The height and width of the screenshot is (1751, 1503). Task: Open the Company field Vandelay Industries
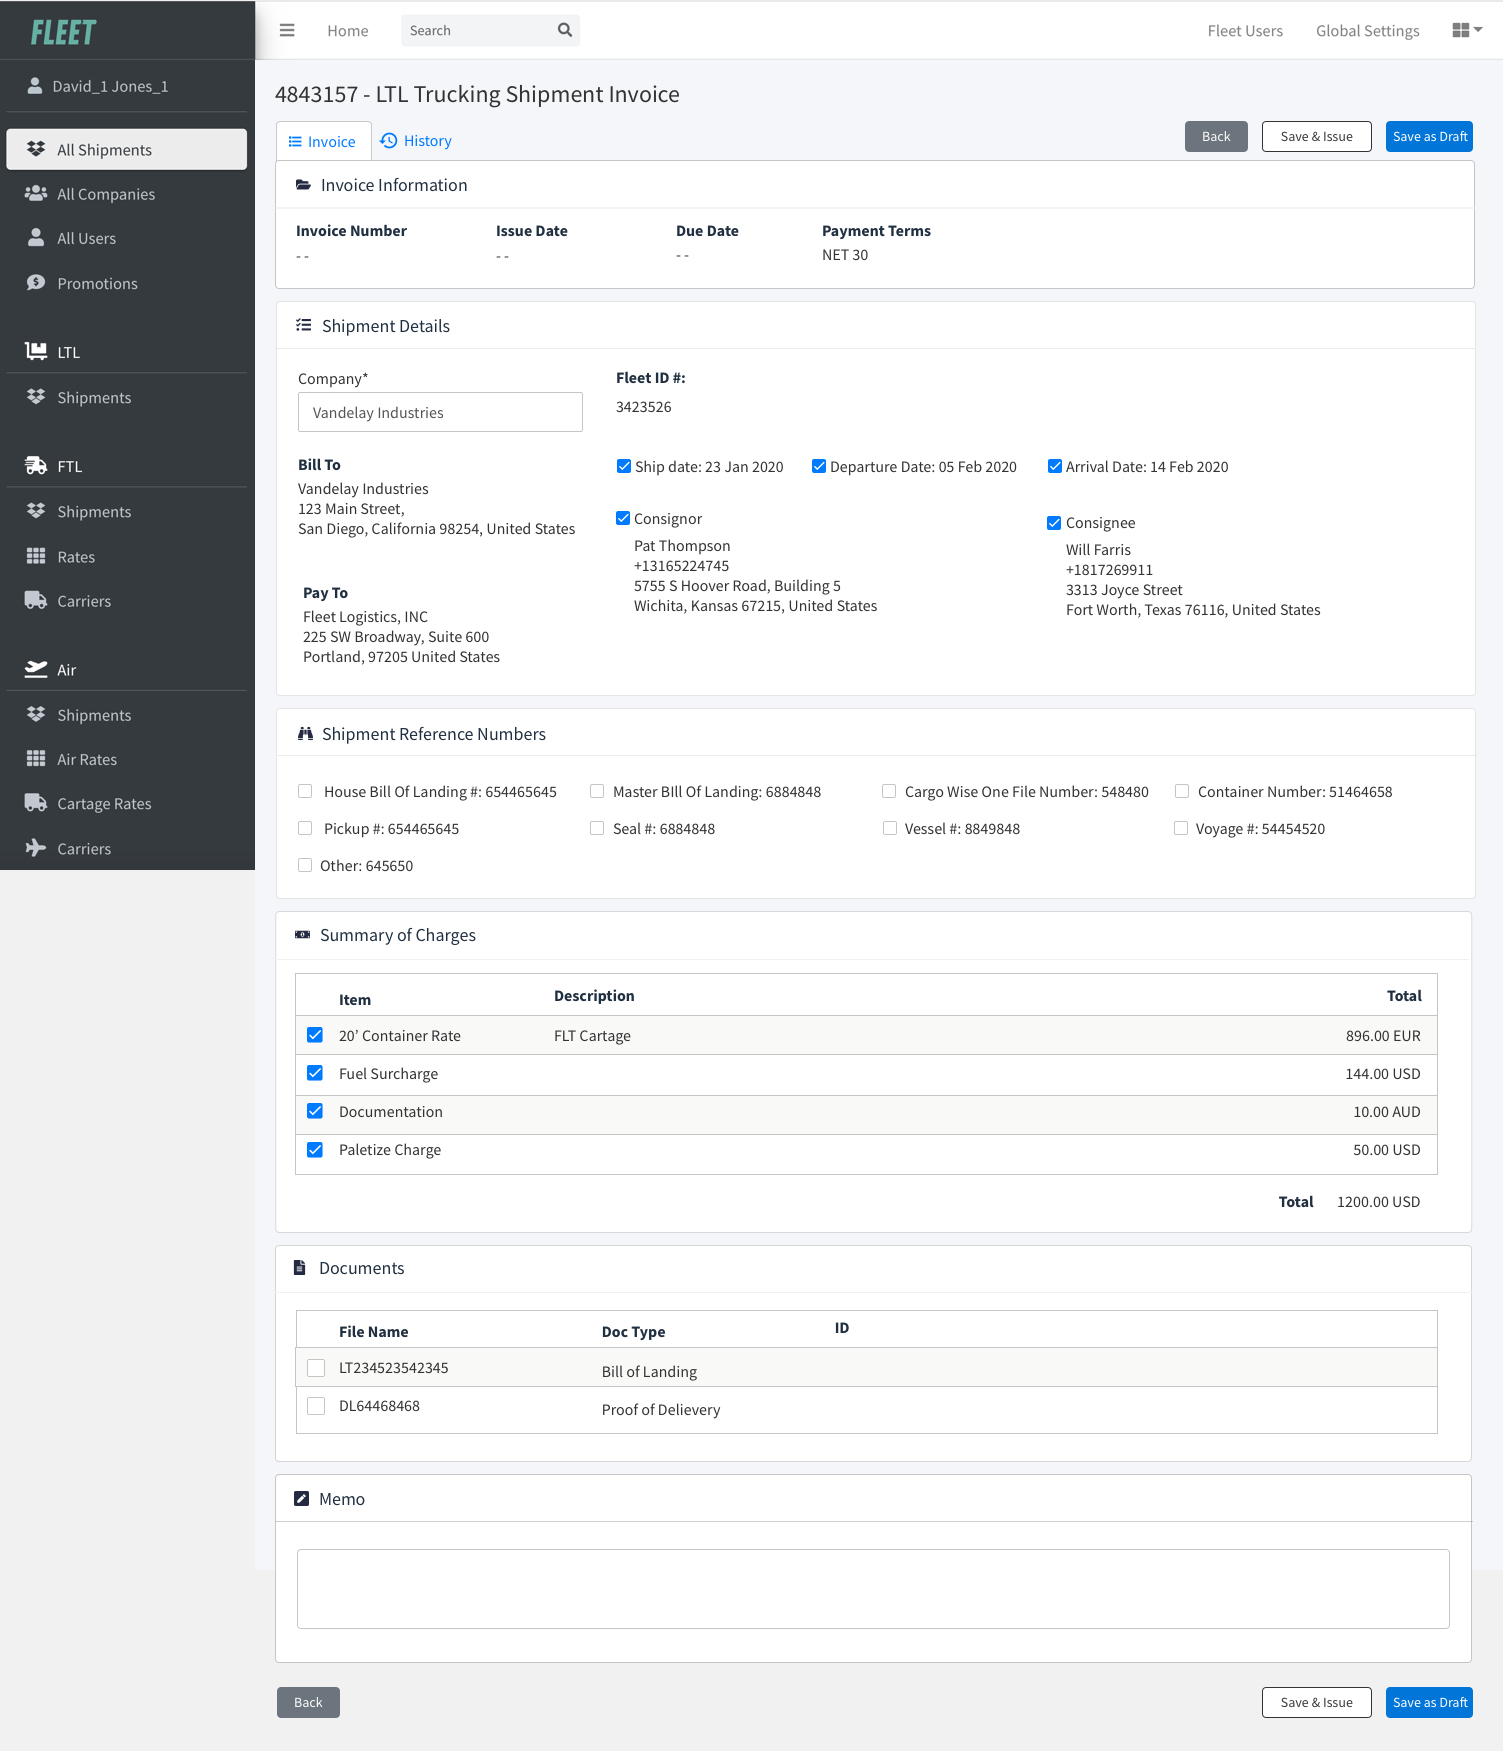[440, 412]
